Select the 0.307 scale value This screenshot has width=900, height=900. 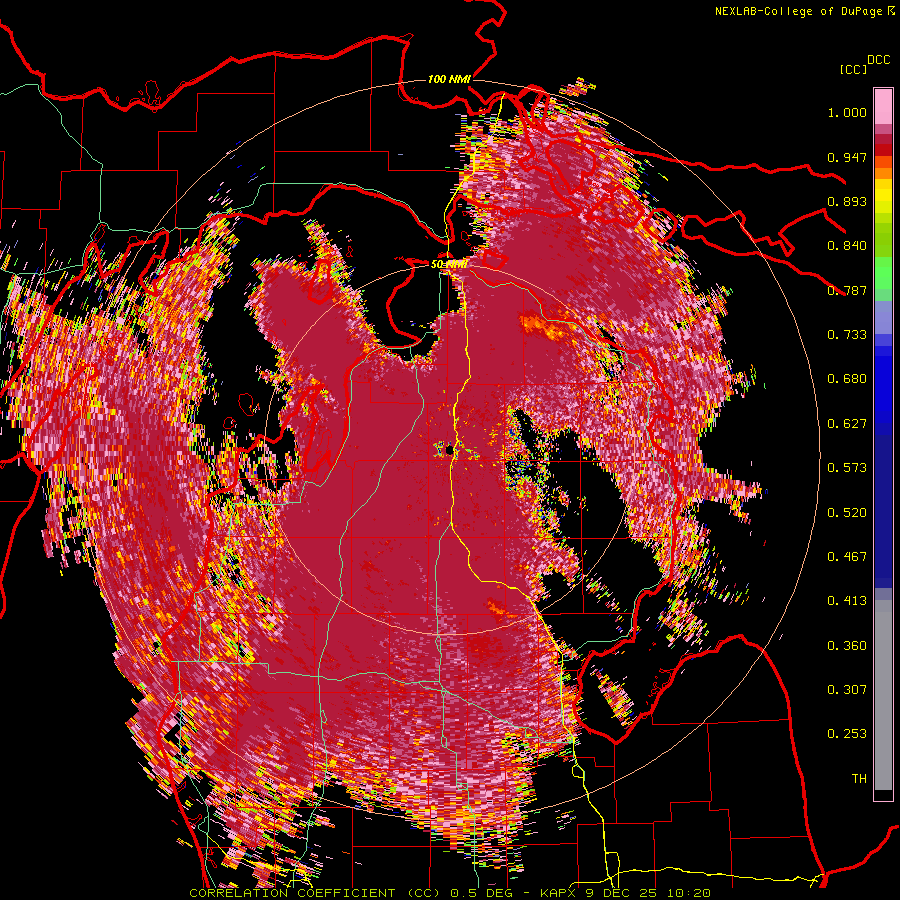click(x=847, y=690)
